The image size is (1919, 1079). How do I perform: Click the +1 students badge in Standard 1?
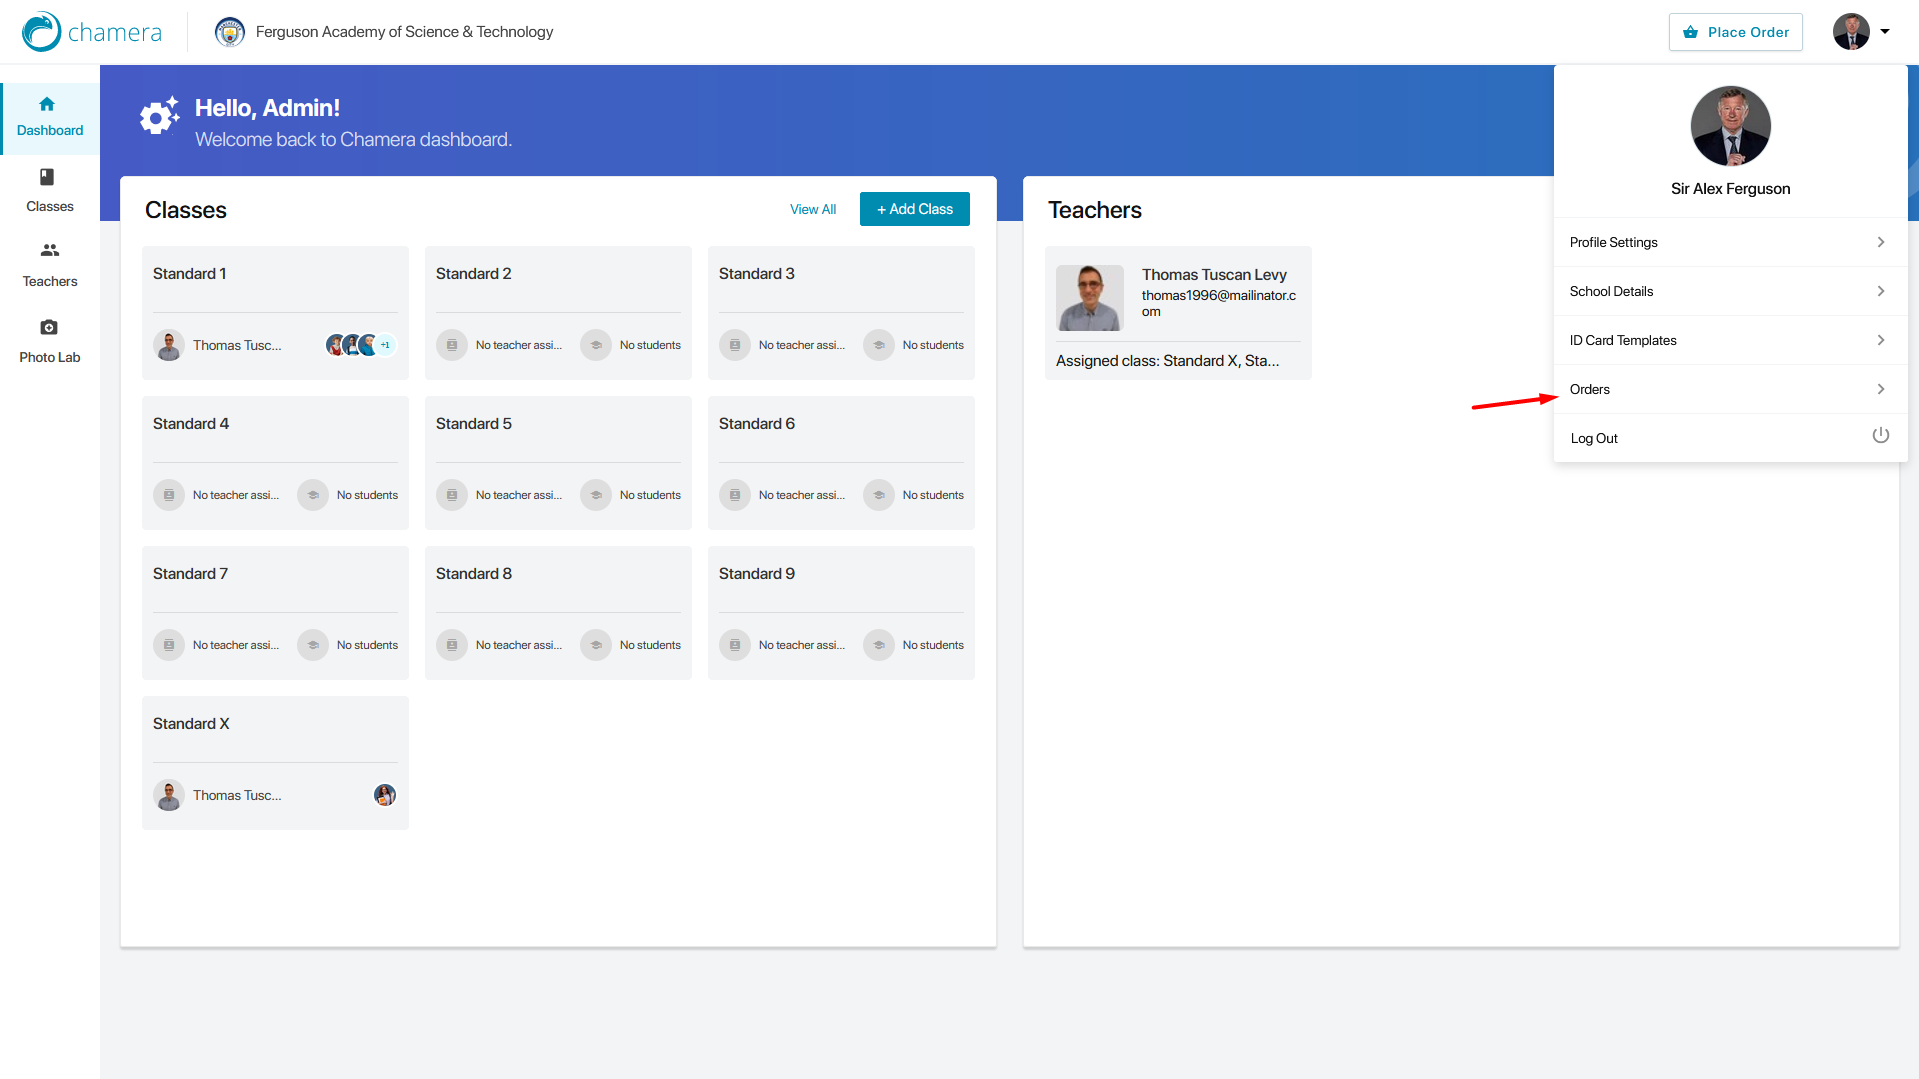pyautogui.click(x=385, y=345)
